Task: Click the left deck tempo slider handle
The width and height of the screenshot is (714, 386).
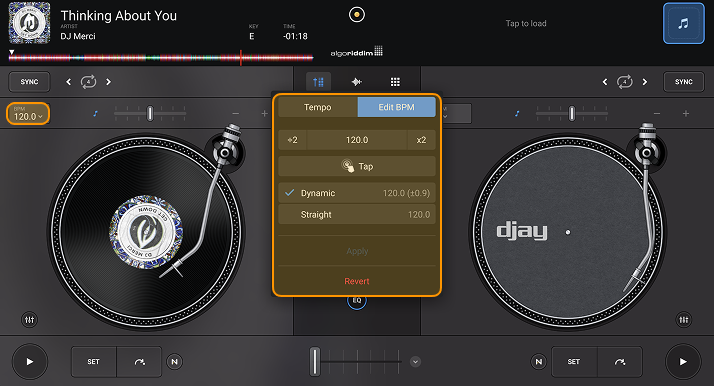Action: point(150,114)
